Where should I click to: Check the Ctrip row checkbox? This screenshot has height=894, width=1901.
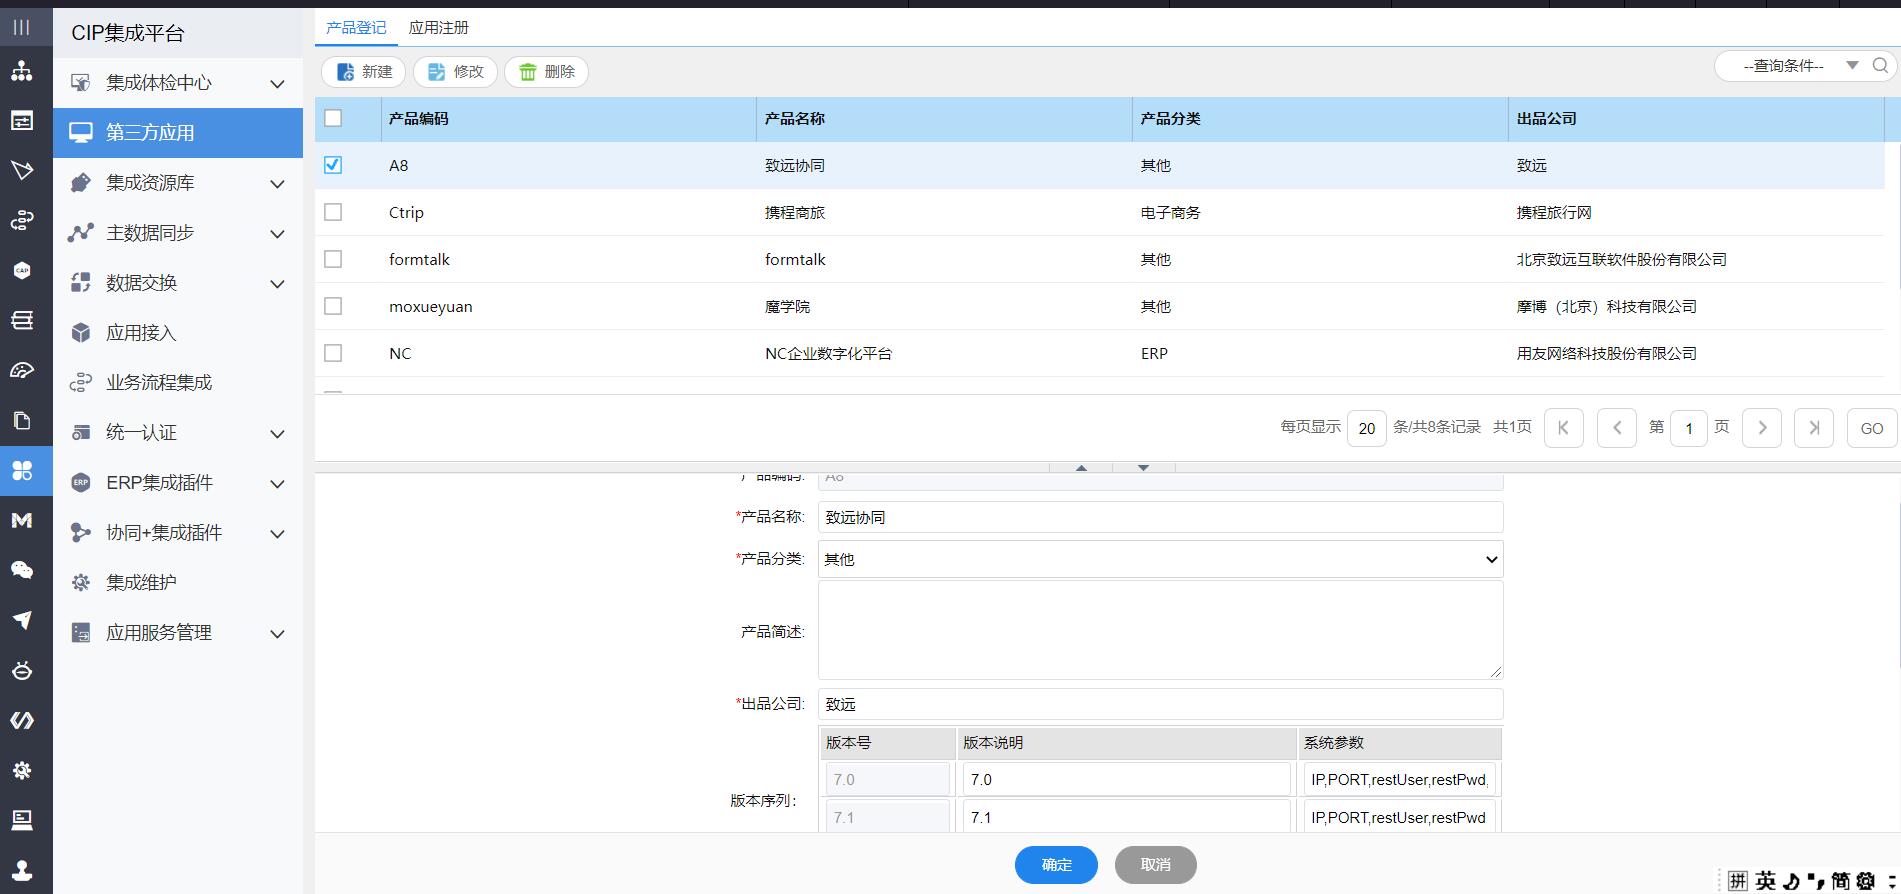tap(333, 212)
